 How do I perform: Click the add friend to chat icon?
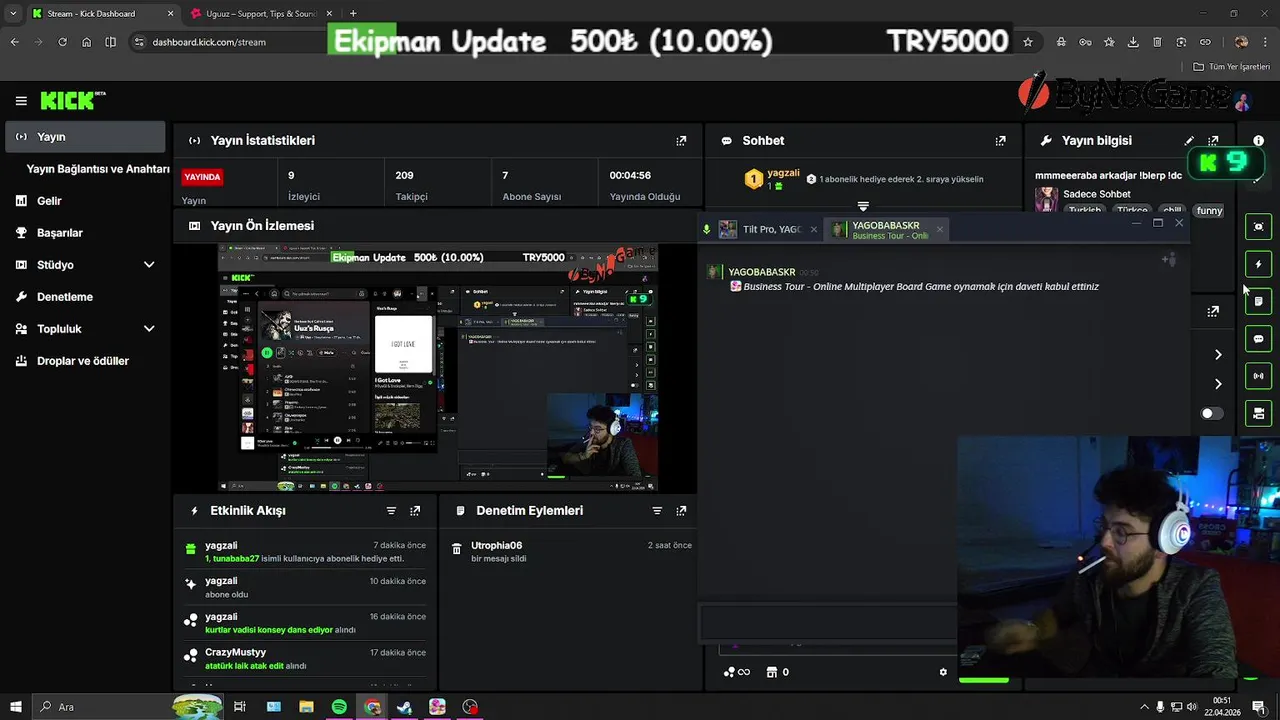point(1168,260)
